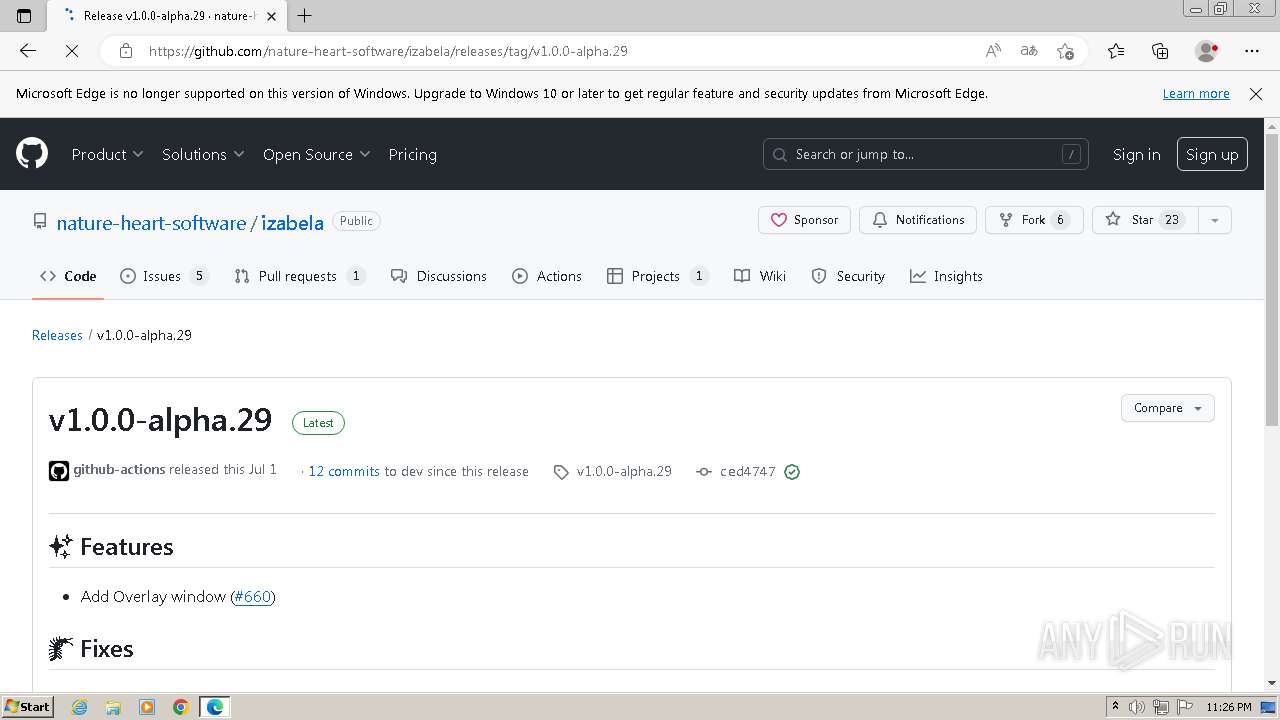The image size is (1280, 720).
Task: Click the github-actions author link
Action: click(119, 469)
